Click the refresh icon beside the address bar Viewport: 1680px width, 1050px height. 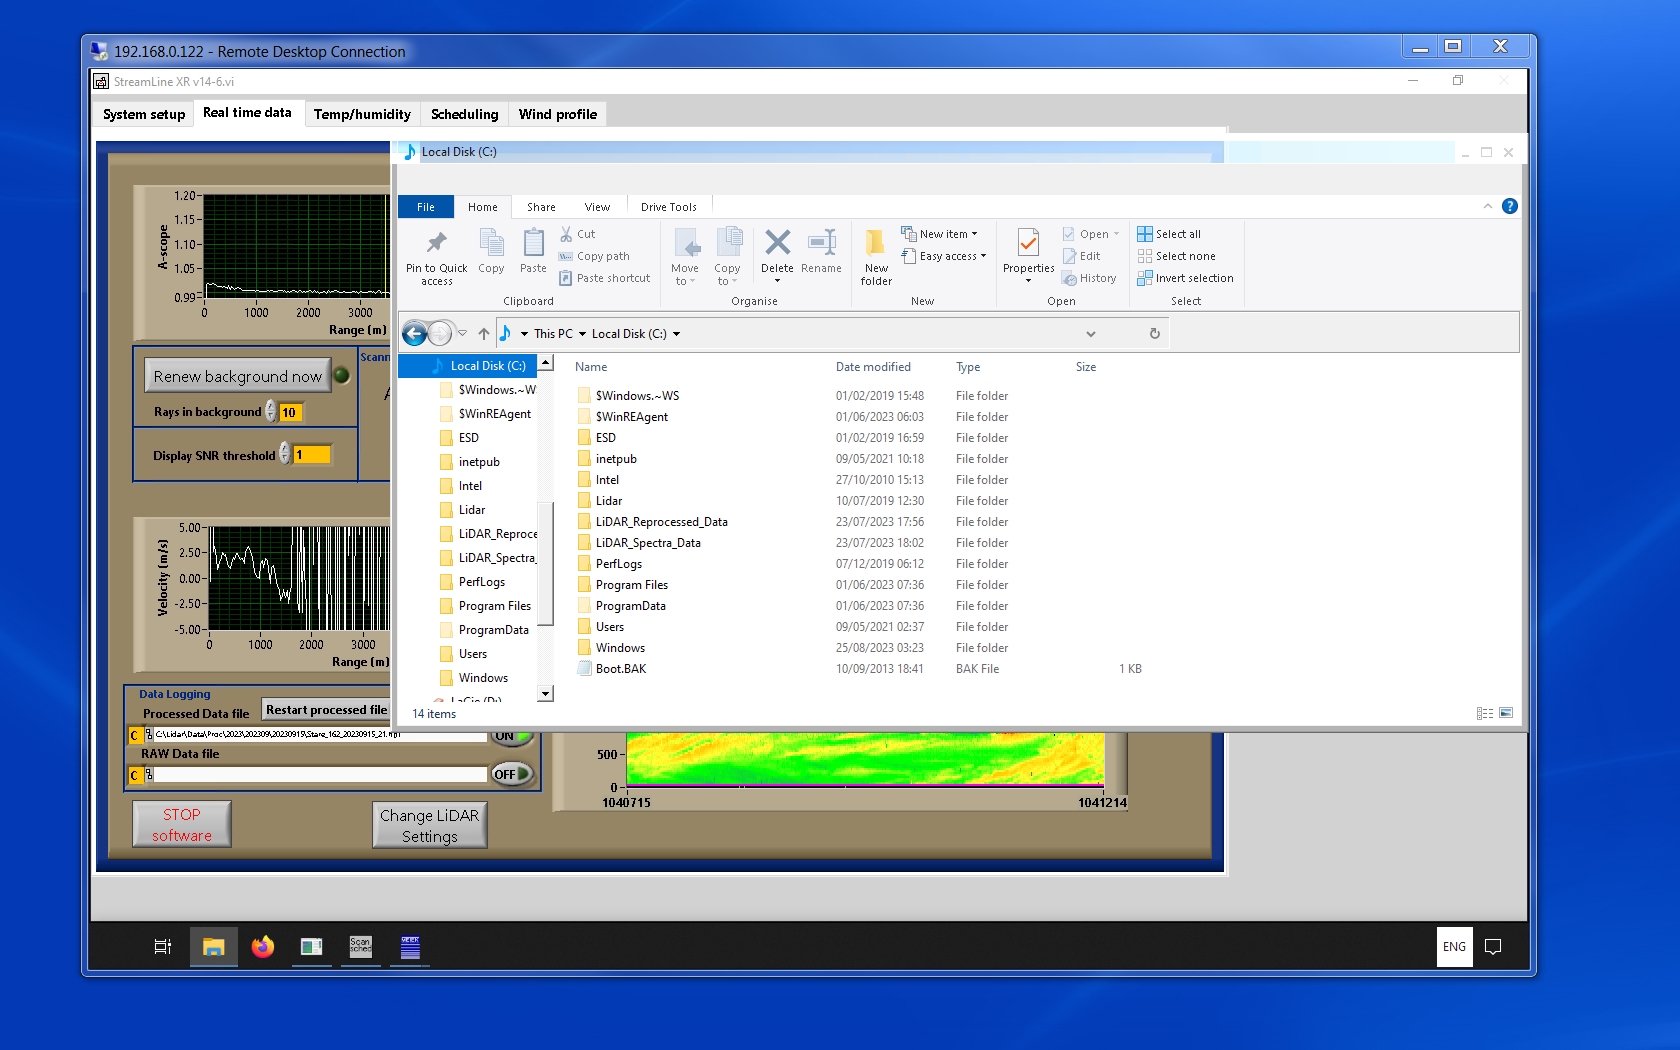coord(1154,334)
